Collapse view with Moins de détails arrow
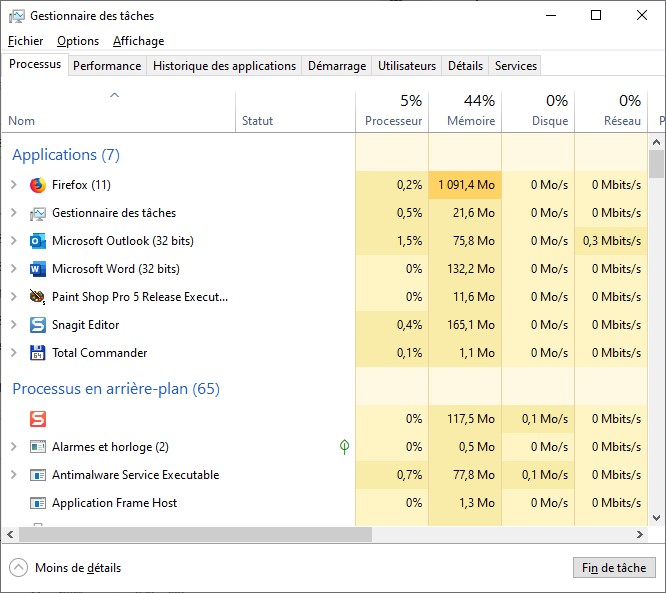 19,568
